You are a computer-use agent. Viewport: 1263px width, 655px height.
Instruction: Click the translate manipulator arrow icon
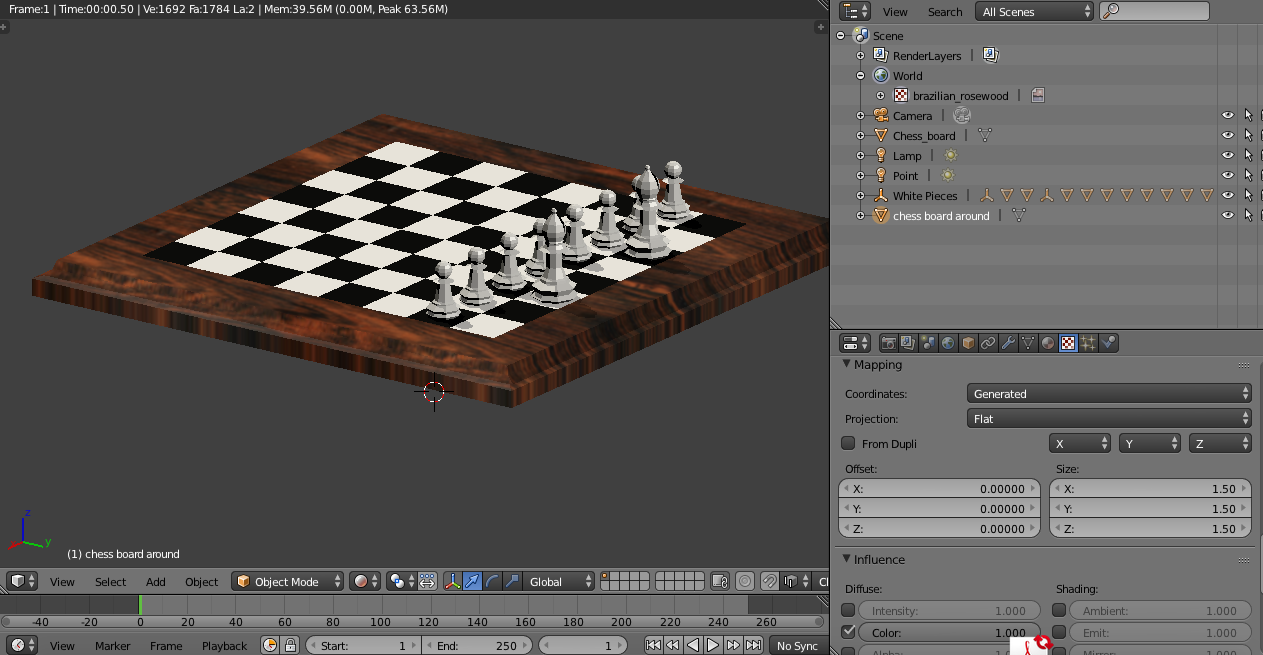[x=472, y=581]
